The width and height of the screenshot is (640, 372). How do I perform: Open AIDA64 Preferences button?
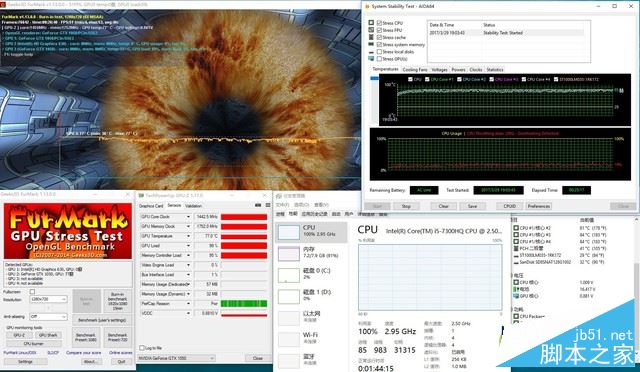(539, 206)
